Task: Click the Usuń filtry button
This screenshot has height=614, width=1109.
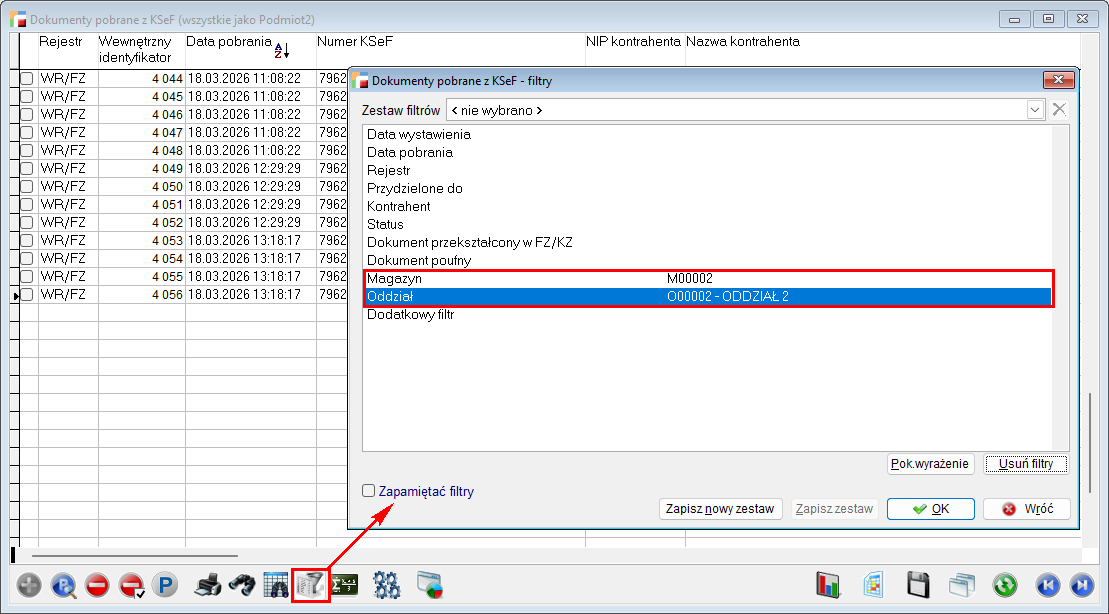Action: point(1026,464)
